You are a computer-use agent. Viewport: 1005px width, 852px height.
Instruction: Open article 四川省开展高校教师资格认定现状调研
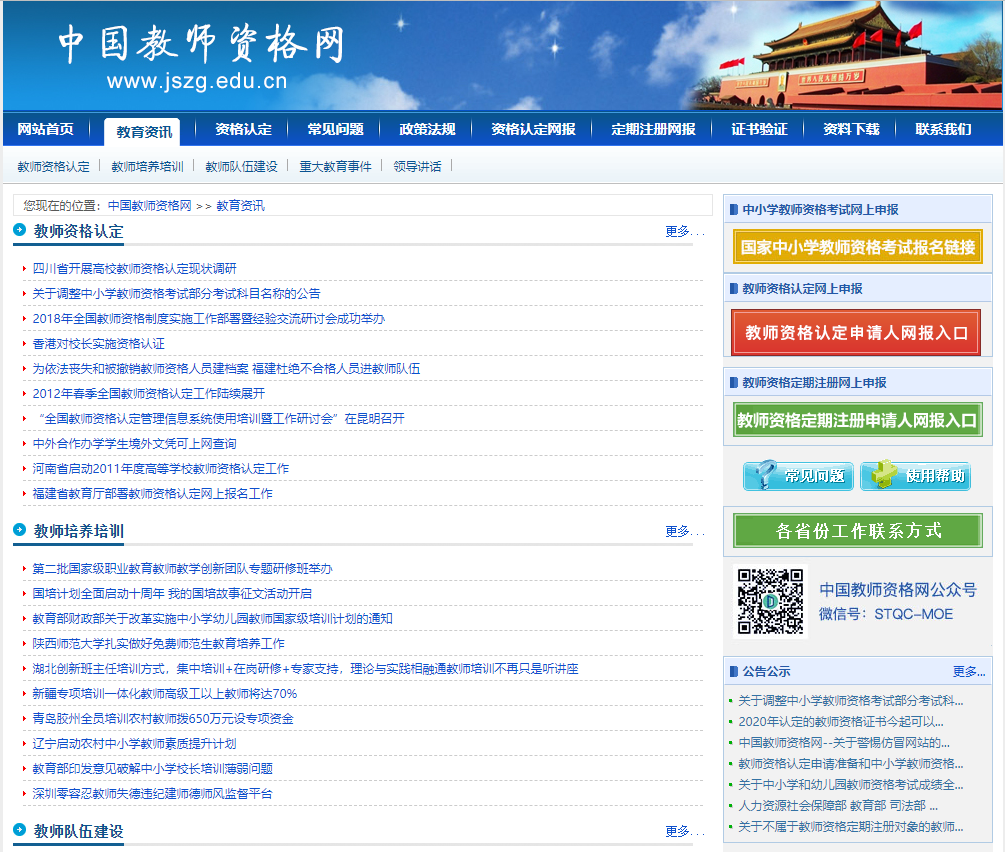[135, 269]
